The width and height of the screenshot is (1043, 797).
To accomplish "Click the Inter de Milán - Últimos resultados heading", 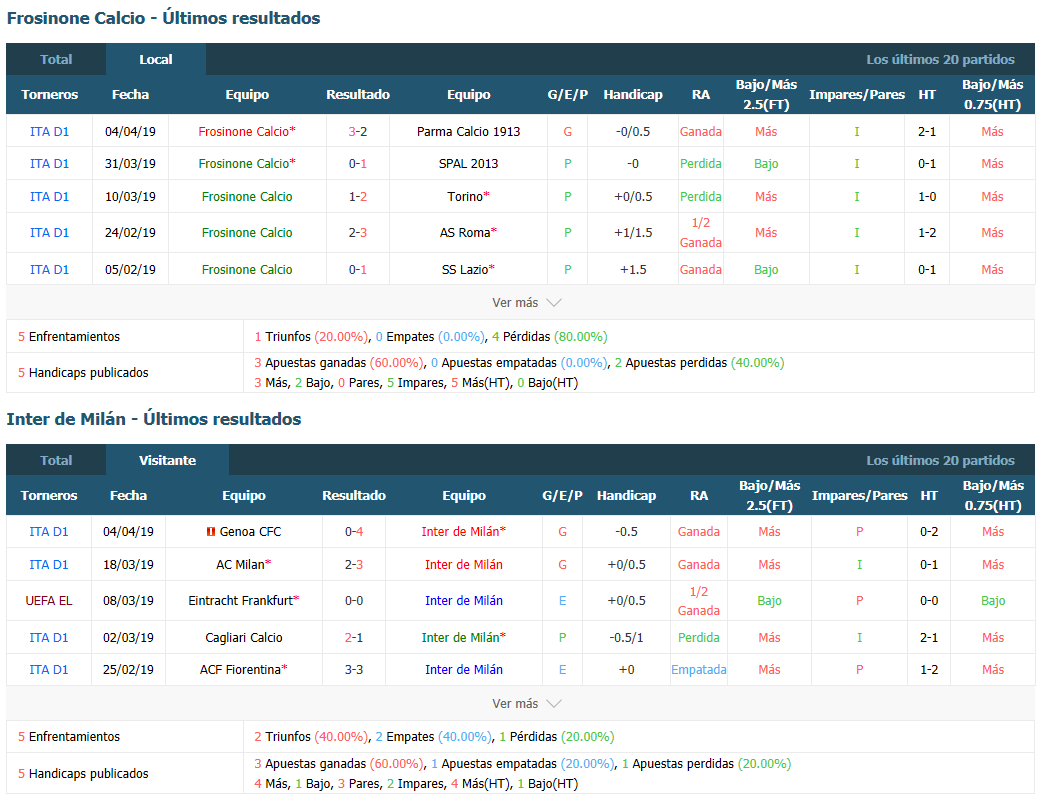I will [x=154, y=419].
